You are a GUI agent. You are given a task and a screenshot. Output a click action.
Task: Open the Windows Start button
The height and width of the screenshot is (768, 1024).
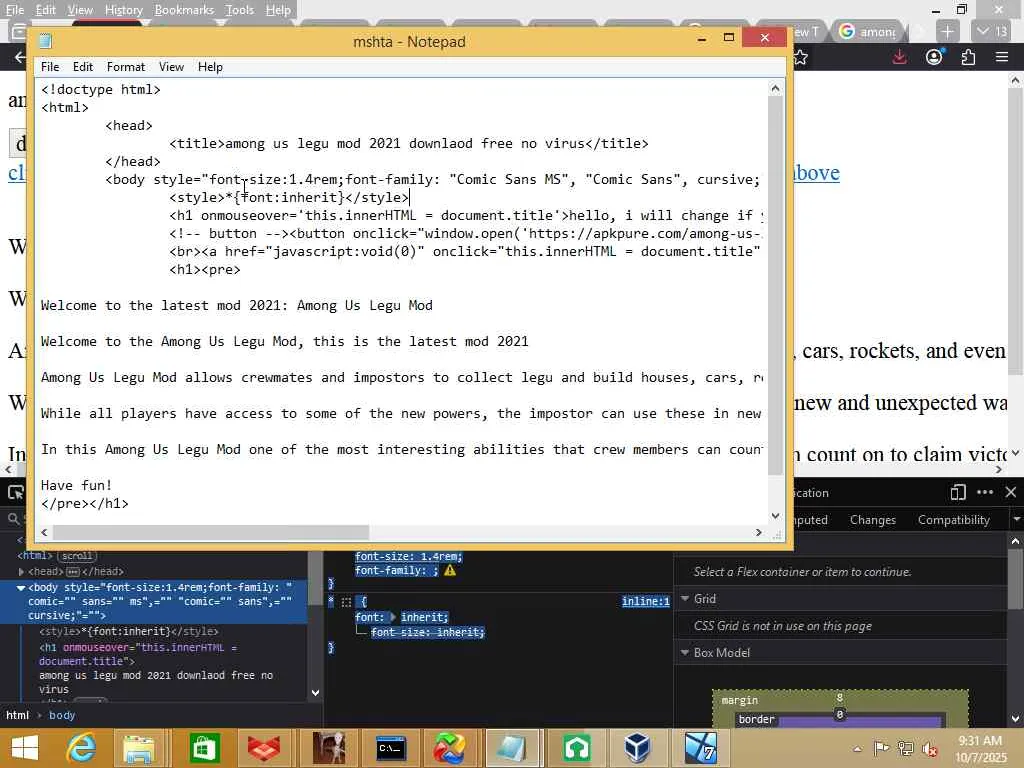coord(25,748)
